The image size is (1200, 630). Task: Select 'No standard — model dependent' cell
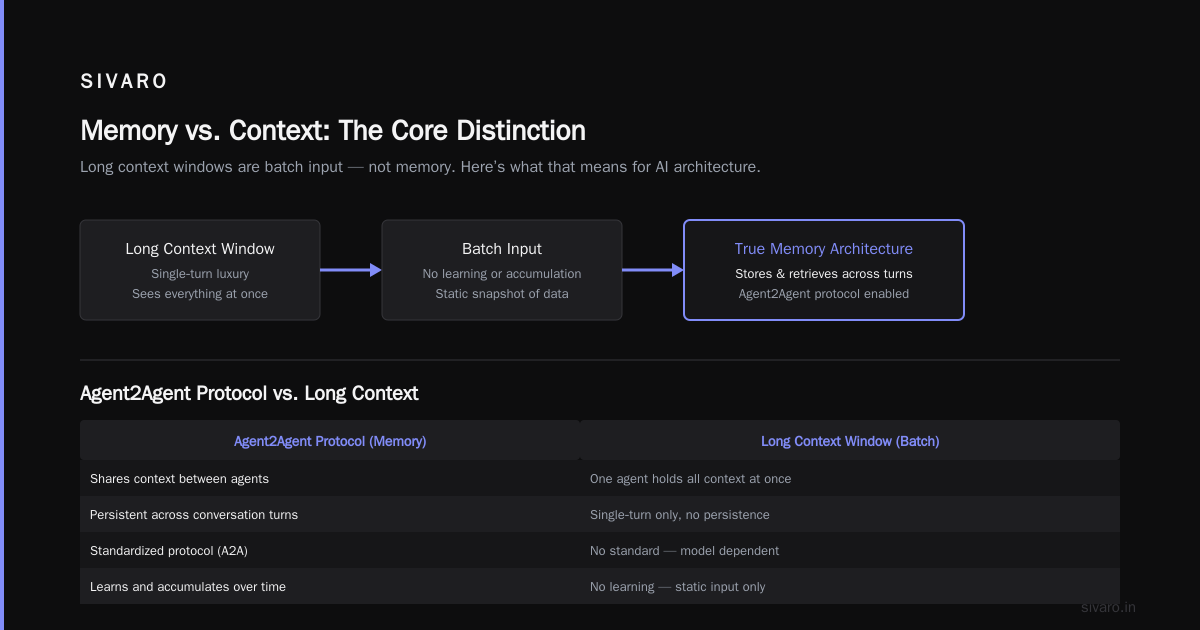(x=850, y=550)
